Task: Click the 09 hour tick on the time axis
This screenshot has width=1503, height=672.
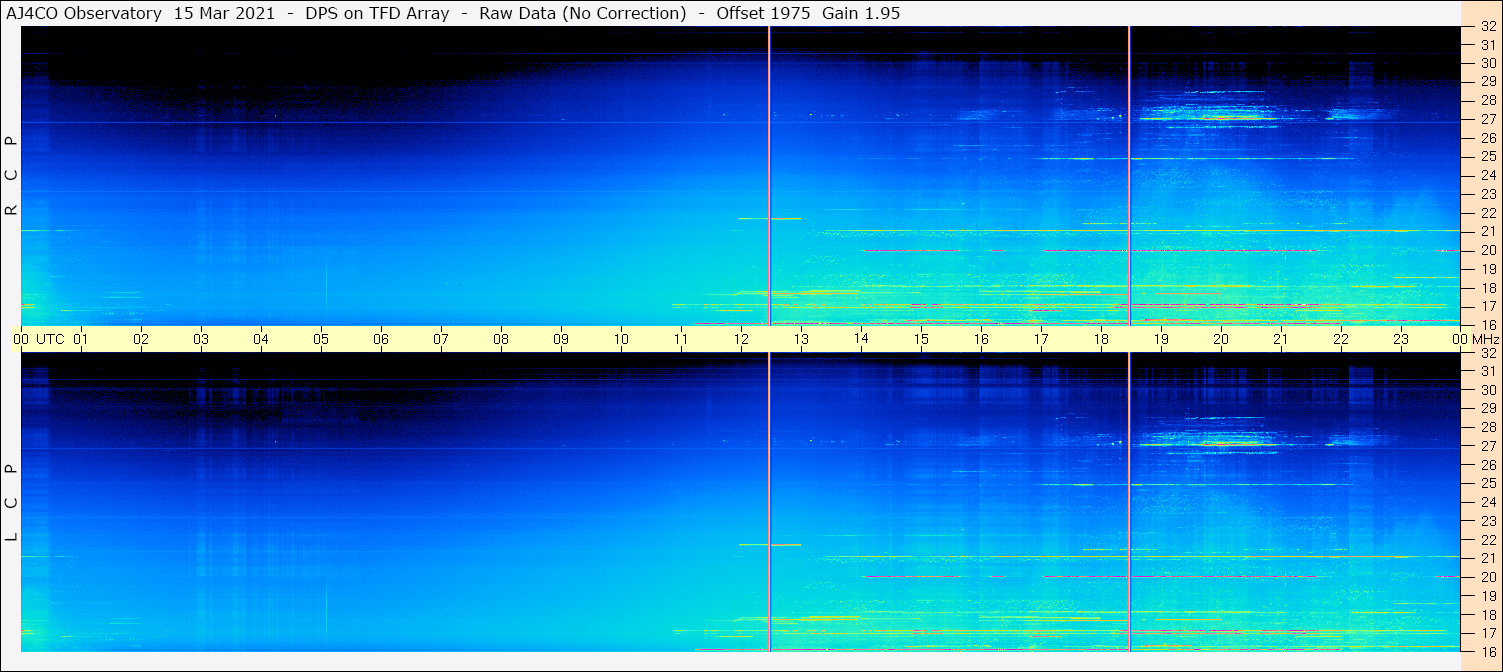Action: pos(561,340)
